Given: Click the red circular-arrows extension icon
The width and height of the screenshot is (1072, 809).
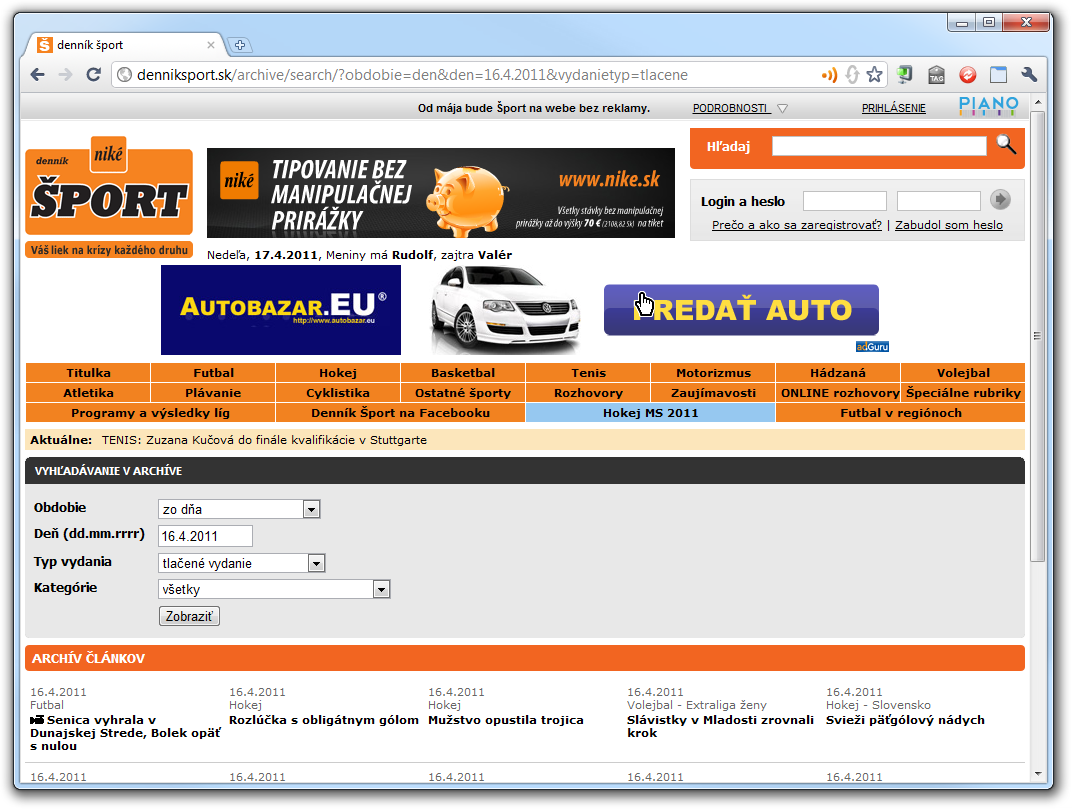Looking at the screenshot, I should click(x=967, y=75).
